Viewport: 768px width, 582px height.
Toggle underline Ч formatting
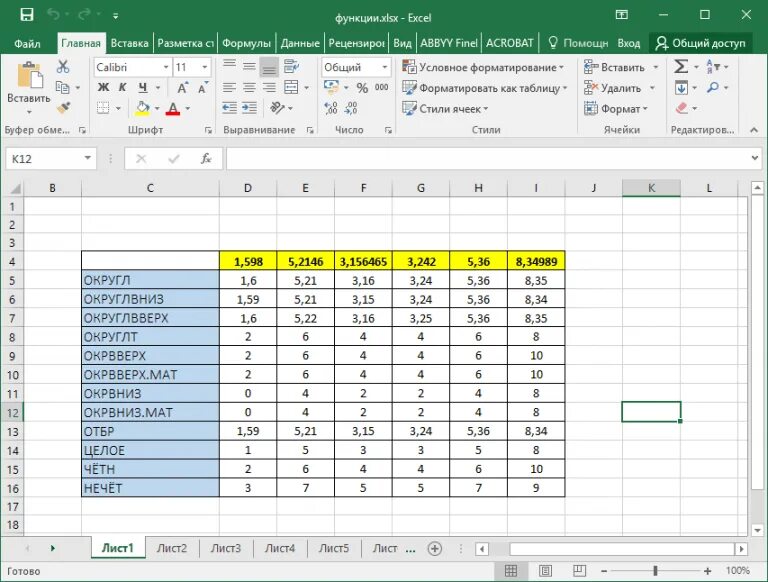(143, 88)
